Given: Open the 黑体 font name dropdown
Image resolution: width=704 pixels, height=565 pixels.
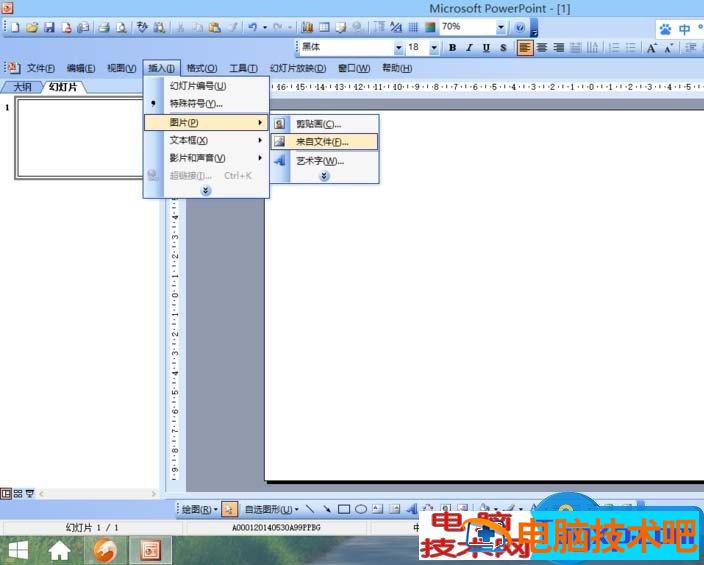Looking at the screenshot, I should [x=398, y=47].
